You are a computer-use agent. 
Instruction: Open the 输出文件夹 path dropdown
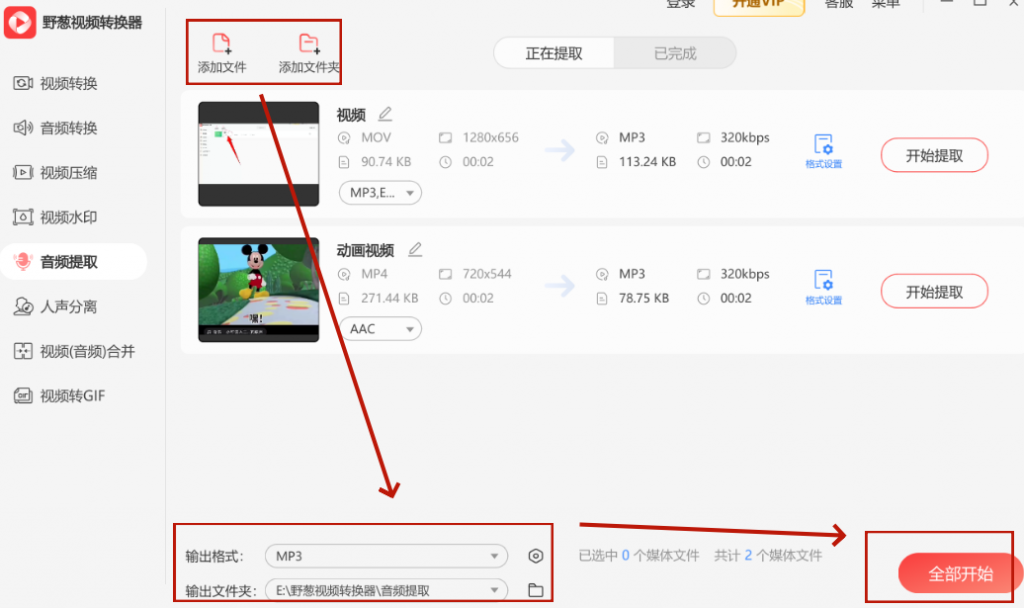(x=386, y=590)
